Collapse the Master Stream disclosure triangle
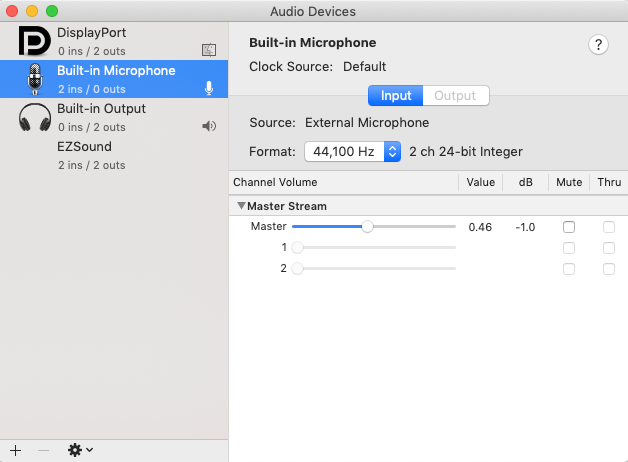Screen dimensions: 628x462 pyautogui.click(x=241, y=206)
